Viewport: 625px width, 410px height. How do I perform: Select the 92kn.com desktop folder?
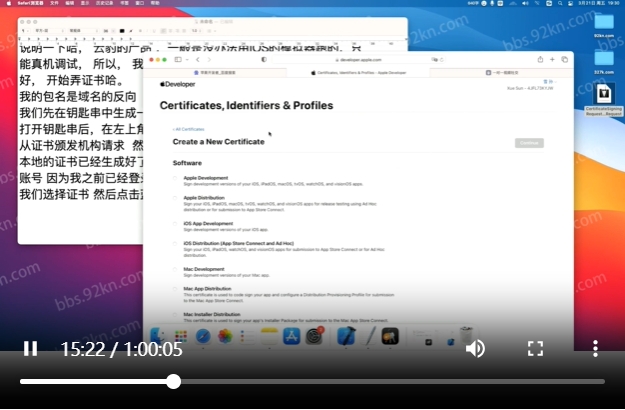tap(604, 26)
